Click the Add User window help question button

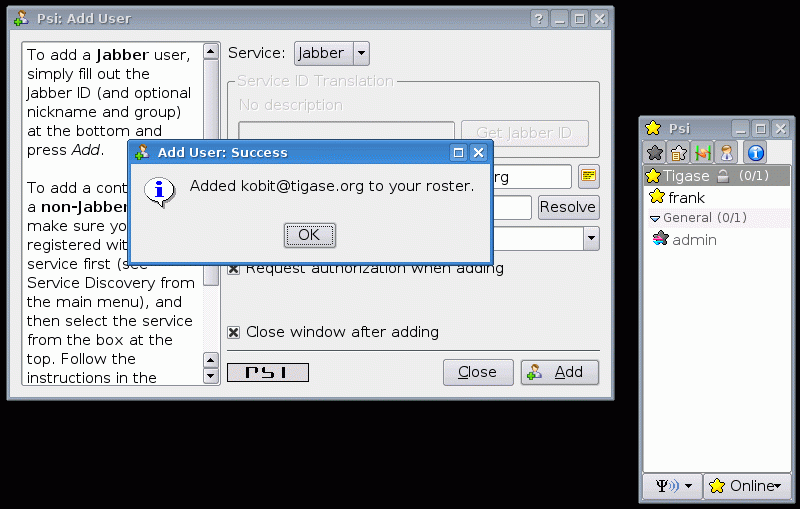(539, 19)
